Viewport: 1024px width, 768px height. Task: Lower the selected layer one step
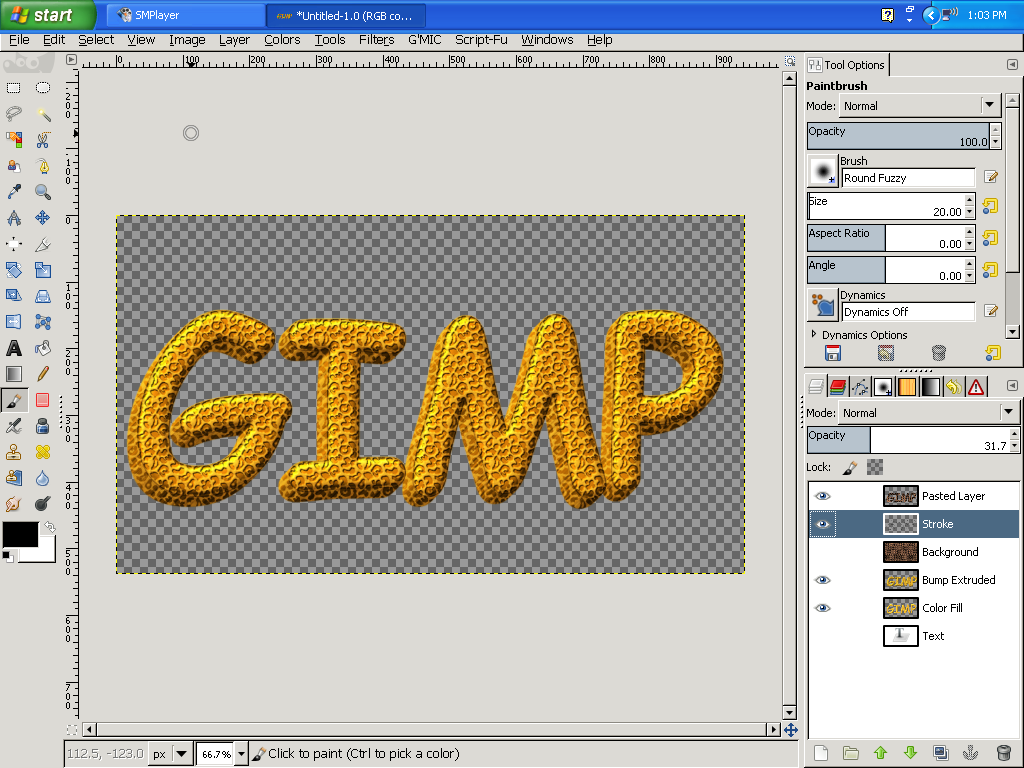point(910,753)
